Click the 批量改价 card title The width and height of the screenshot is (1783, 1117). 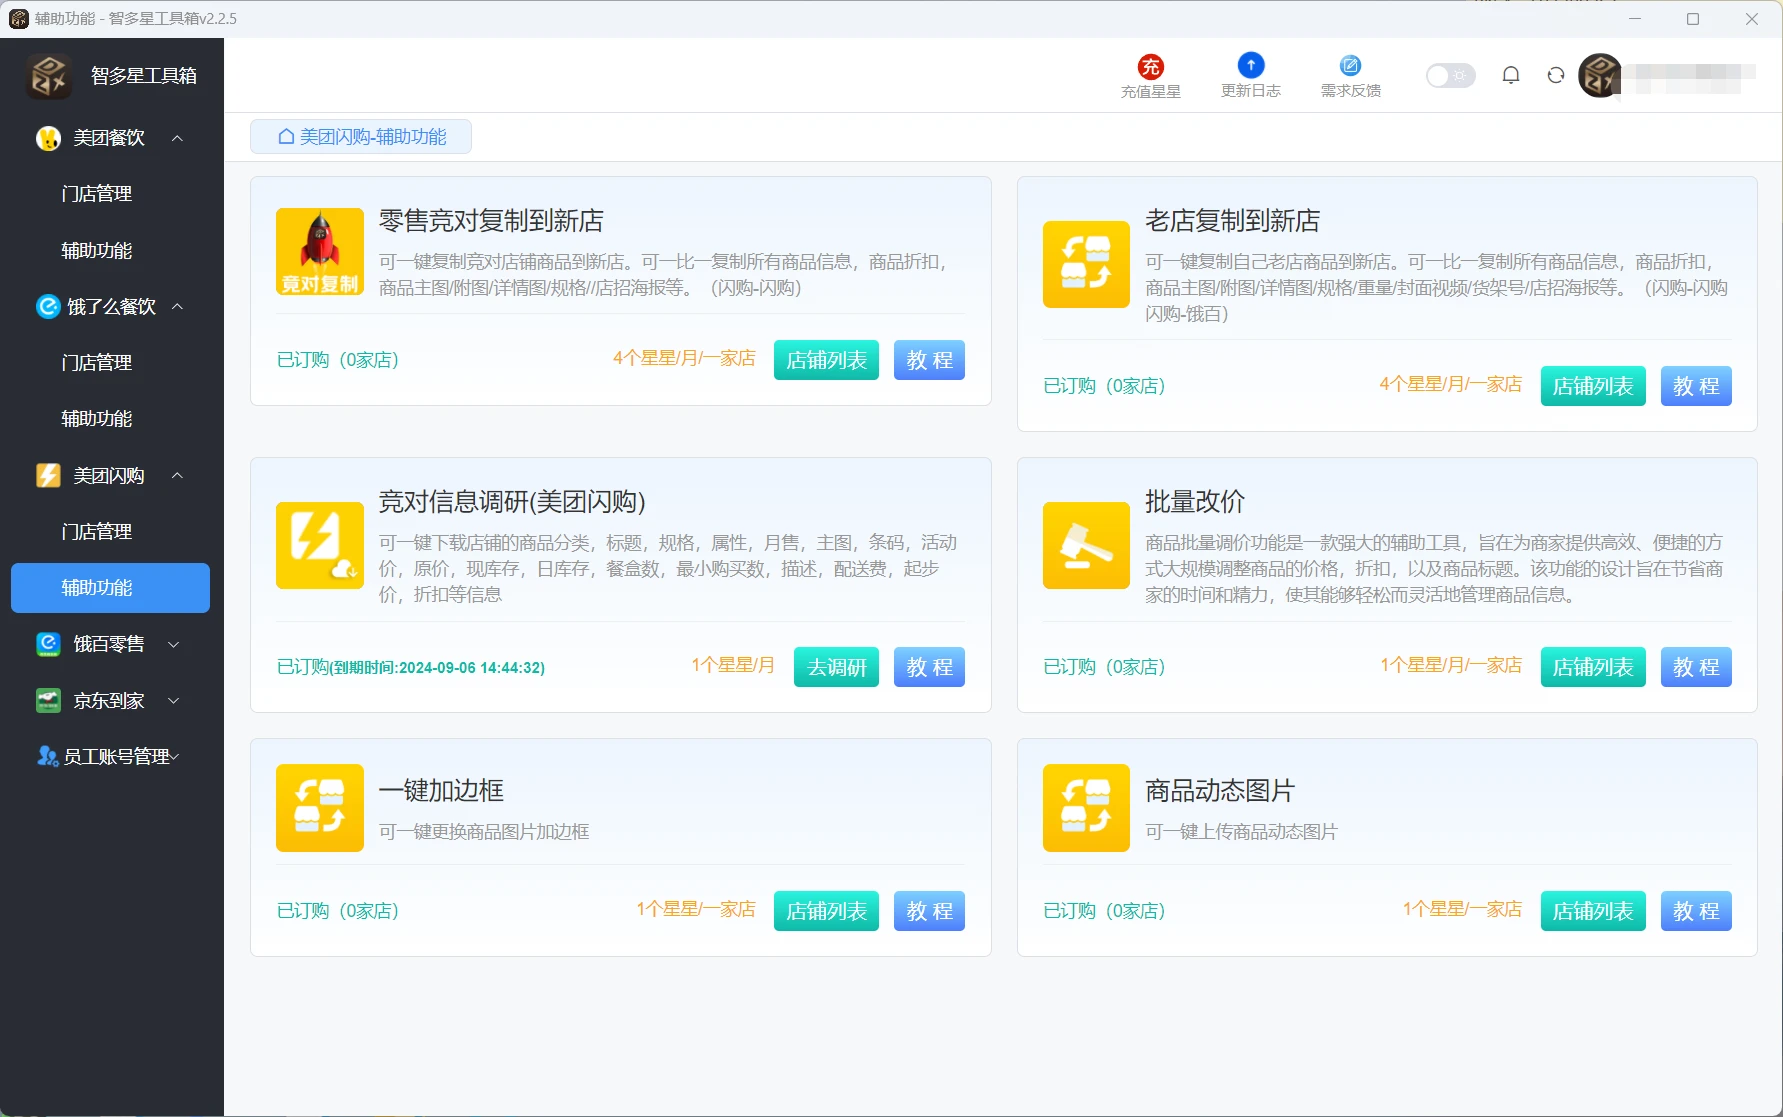(1195, 501)
